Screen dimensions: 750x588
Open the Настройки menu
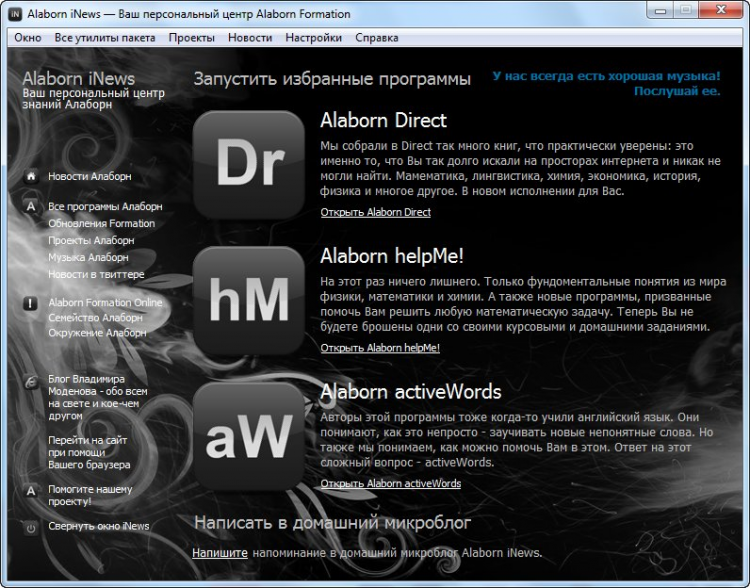(313, 38)
